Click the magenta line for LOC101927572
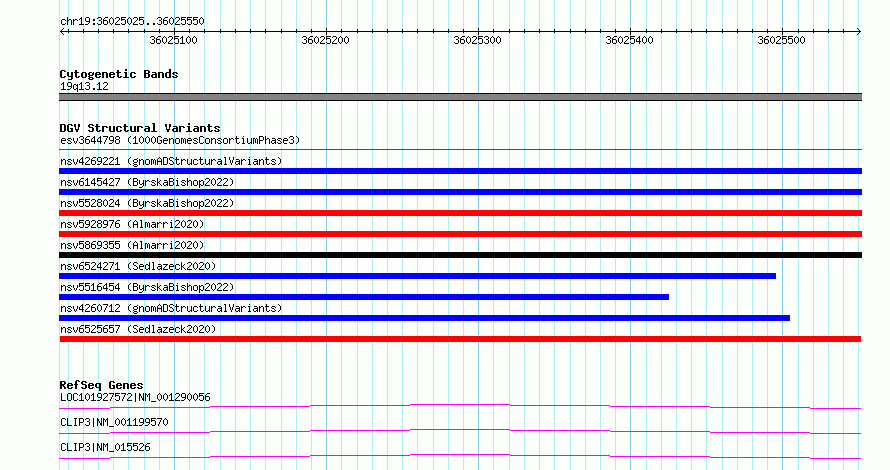Screen dimensions: 890x470 click(460, 406)
